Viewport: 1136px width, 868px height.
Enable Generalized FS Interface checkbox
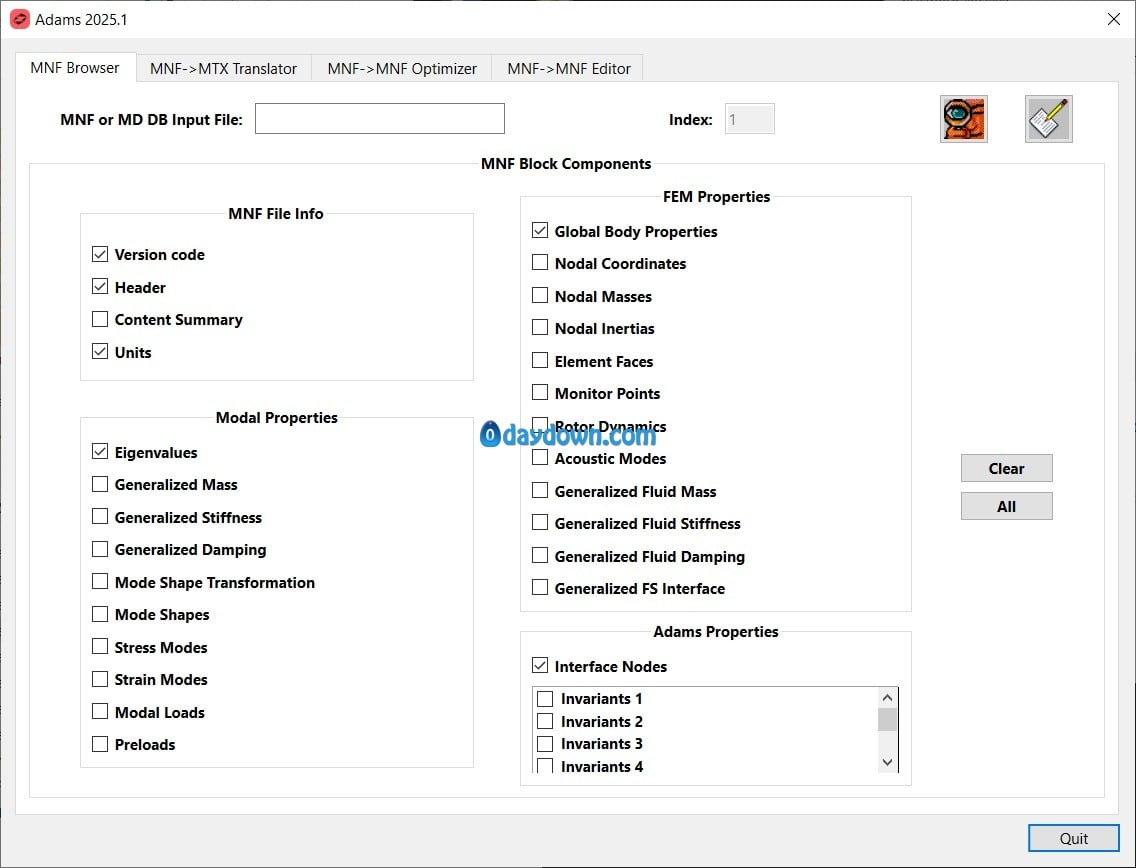[540, 588]
